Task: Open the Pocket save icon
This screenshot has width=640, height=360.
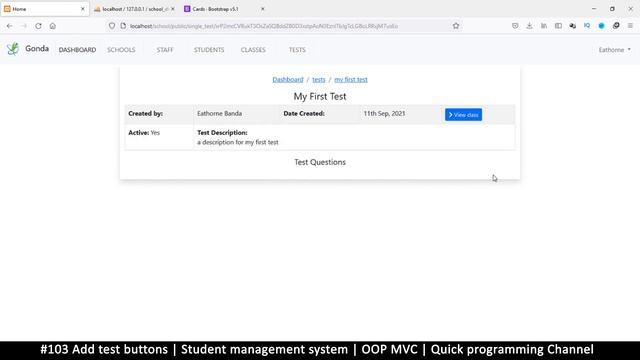Action: pyautogui.click(x=515, y=26)
